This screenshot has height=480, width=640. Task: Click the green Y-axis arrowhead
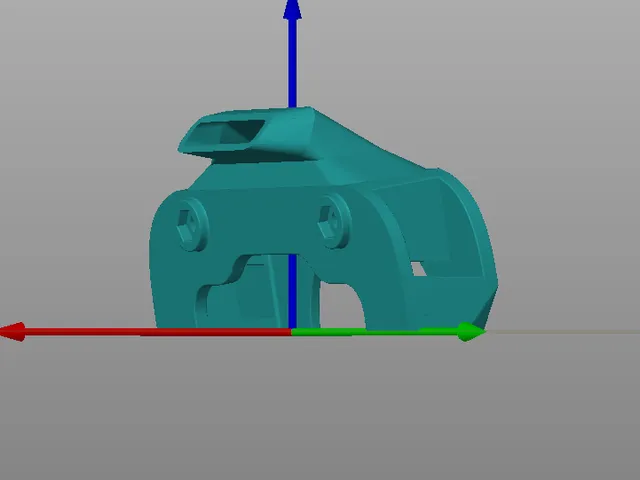(x=471, y=331)
